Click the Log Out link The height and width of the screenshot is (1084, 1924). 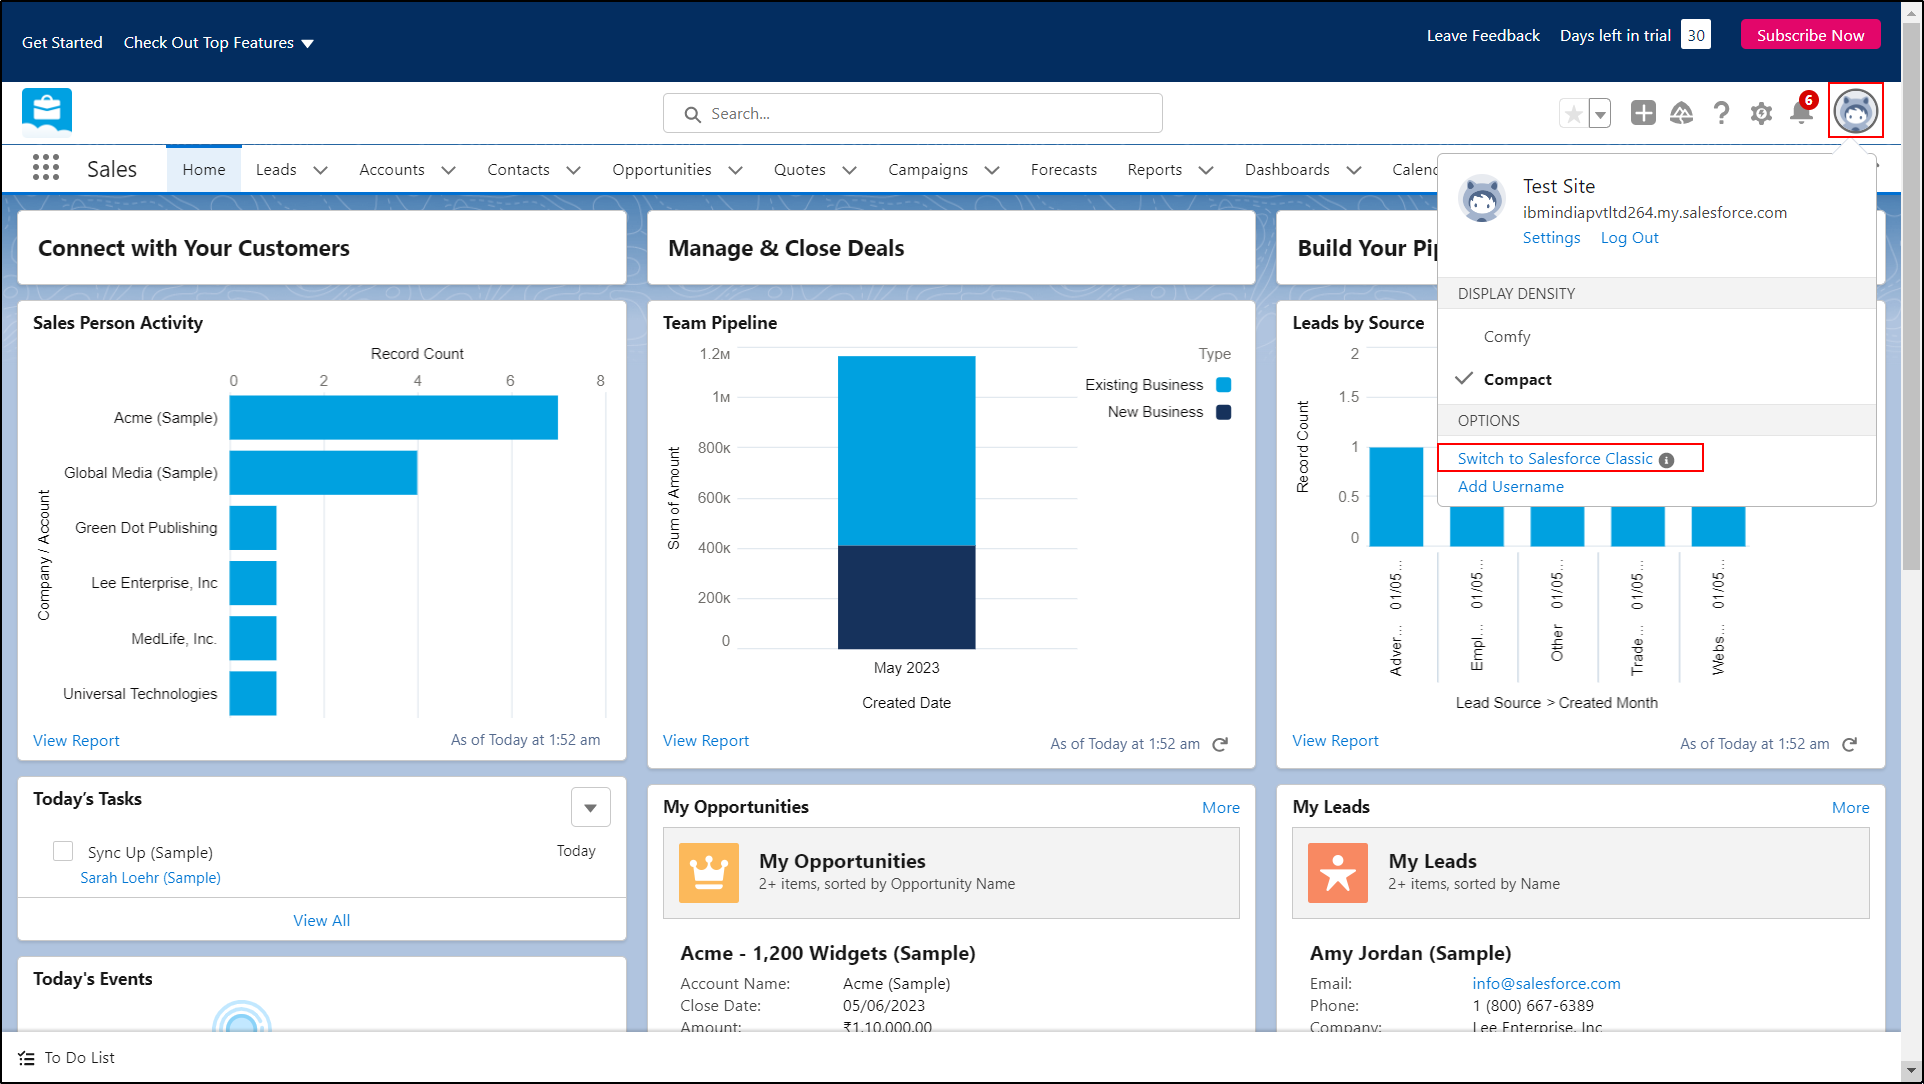1629,238
